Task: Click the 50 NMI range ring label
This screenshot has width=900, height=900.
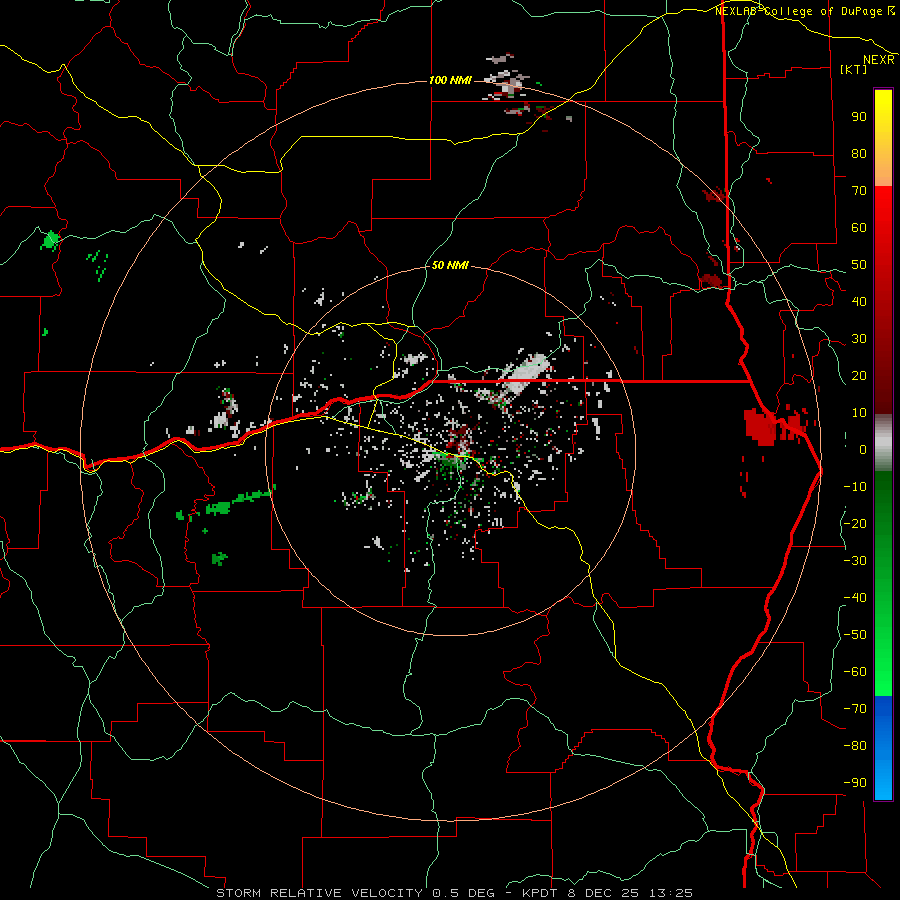Action: click(450, 265)
